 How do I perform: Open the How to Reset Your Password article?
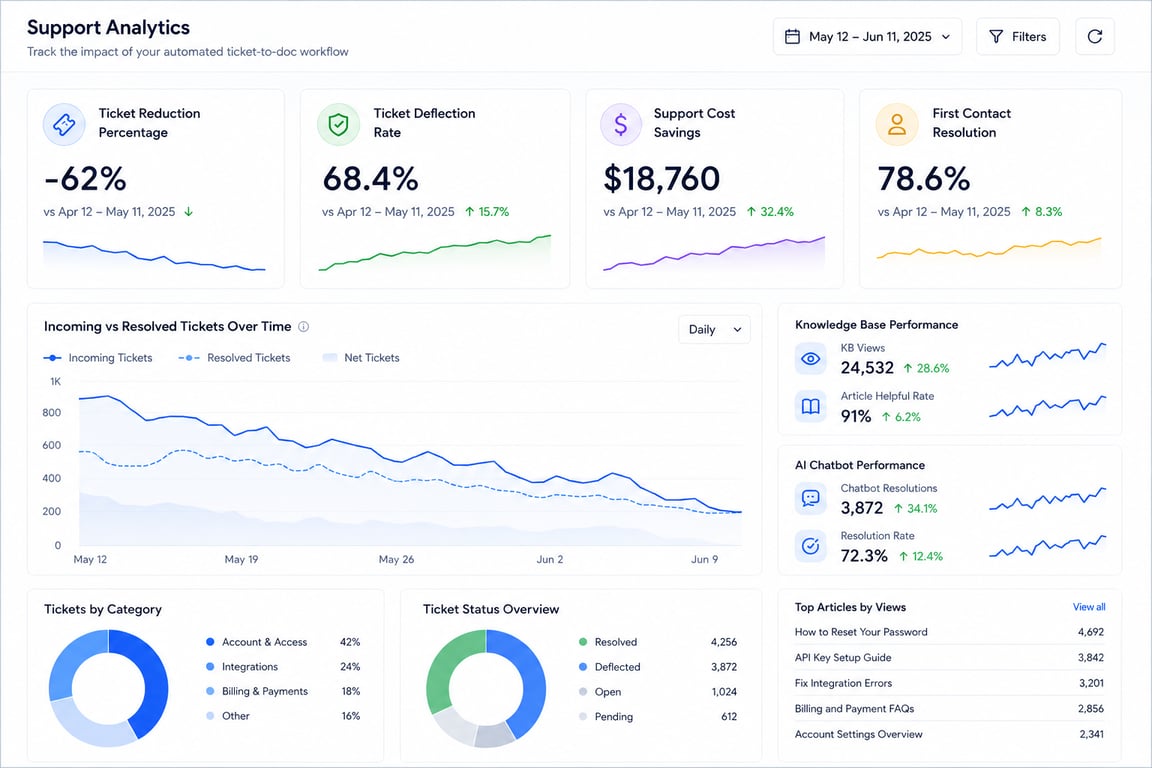tap(949, 632)
